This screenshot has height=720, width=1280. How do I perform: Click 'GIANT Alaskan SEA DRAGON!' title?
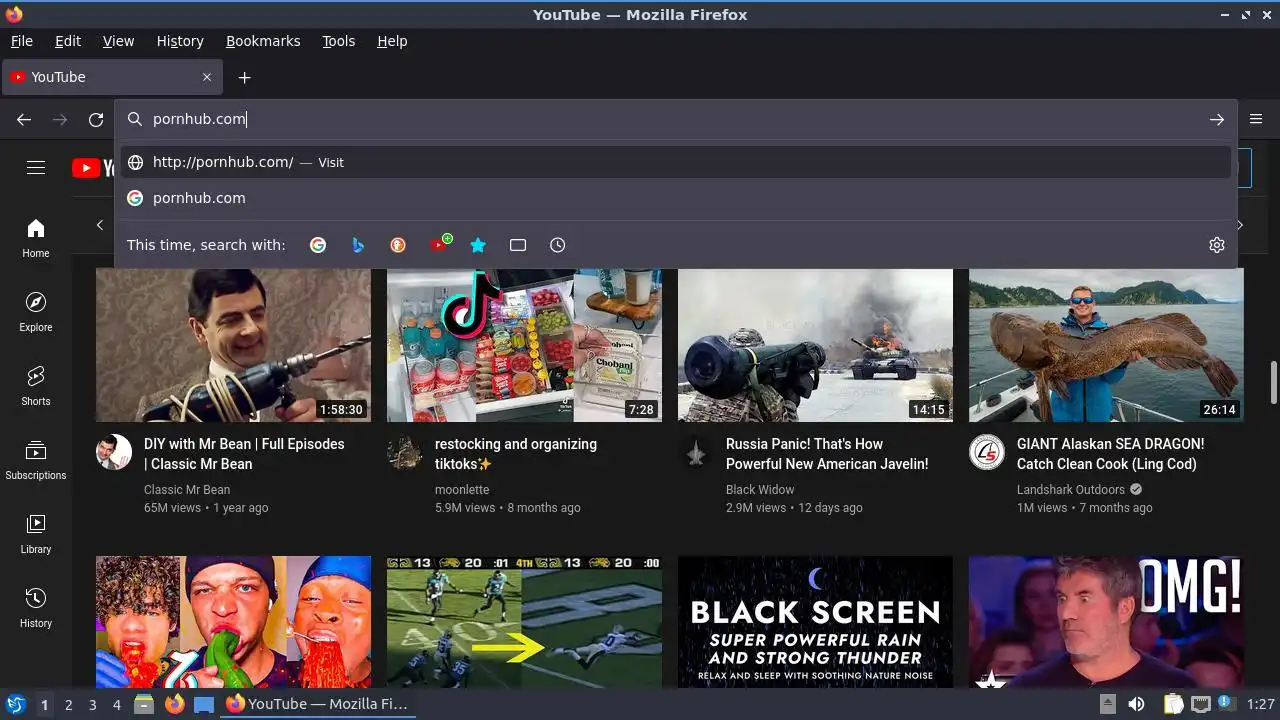click(x=1110, y=454)
